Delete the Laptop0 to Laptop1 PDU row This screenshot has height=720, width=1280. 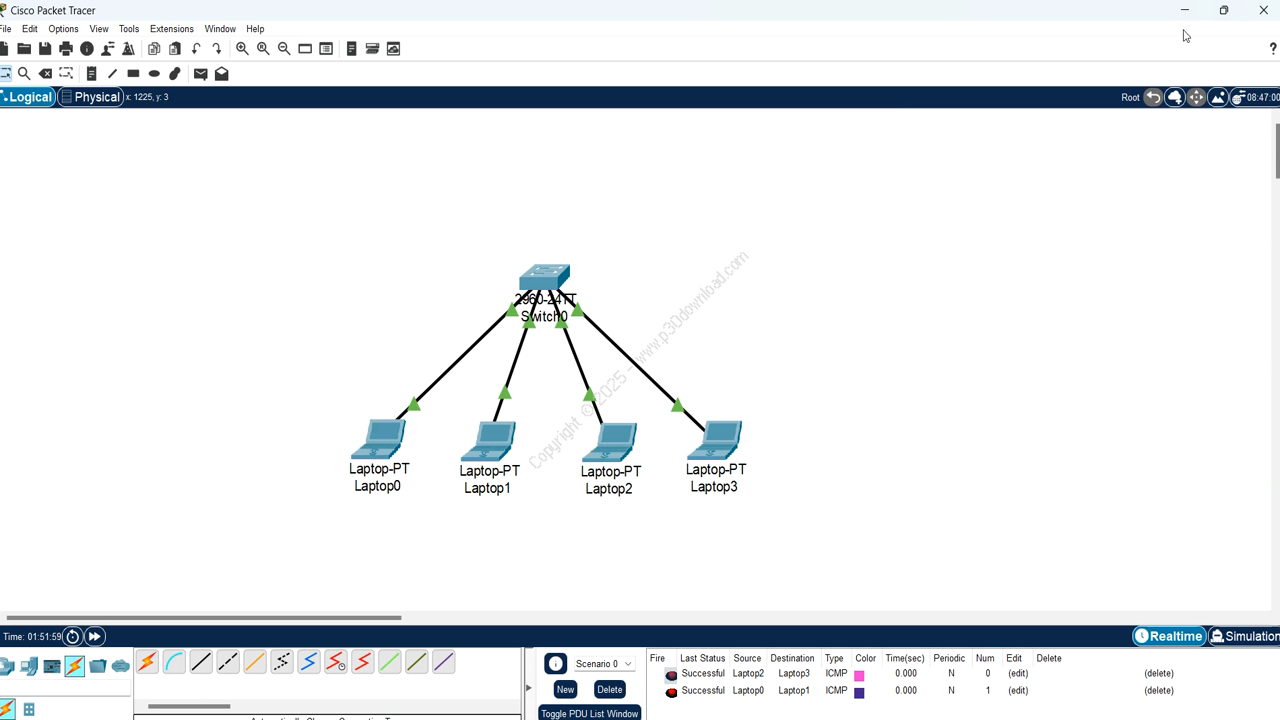1159,691
